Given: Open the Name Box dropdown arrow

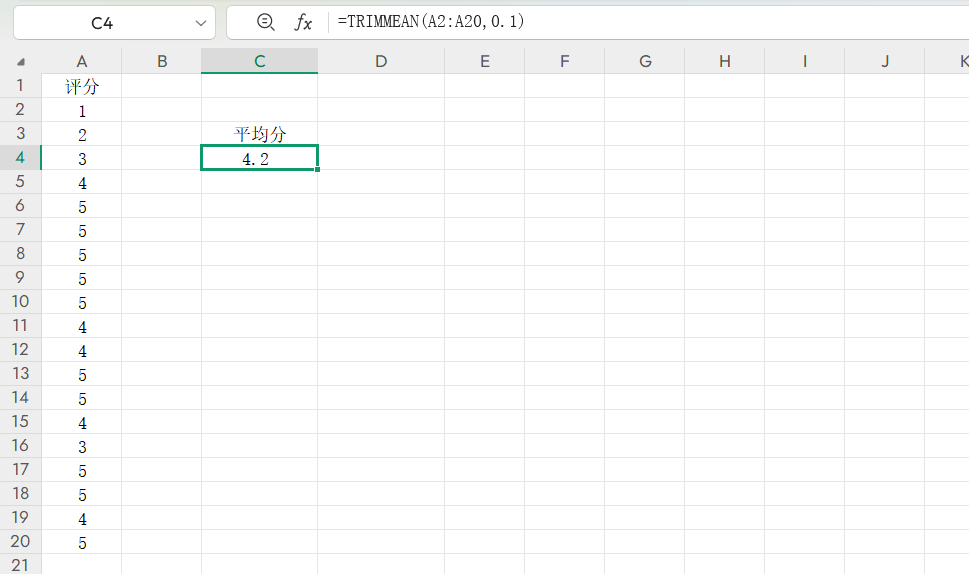Looking at the screenshot, I should pos(199,23).
